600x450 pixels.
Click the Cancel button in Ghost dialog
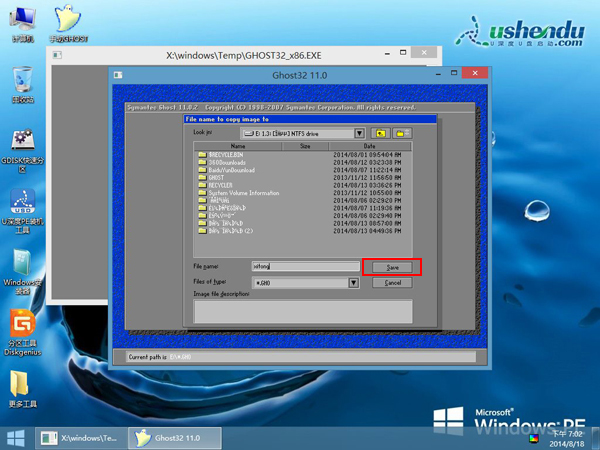(392, 283)
